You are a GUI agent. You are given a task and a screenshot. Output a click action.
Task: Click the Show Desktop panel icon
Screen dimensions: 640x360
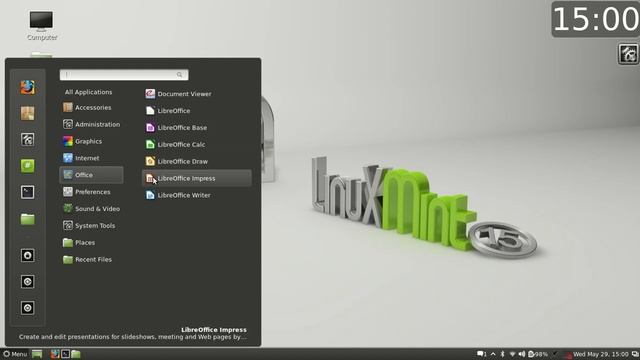click(37, 354)
